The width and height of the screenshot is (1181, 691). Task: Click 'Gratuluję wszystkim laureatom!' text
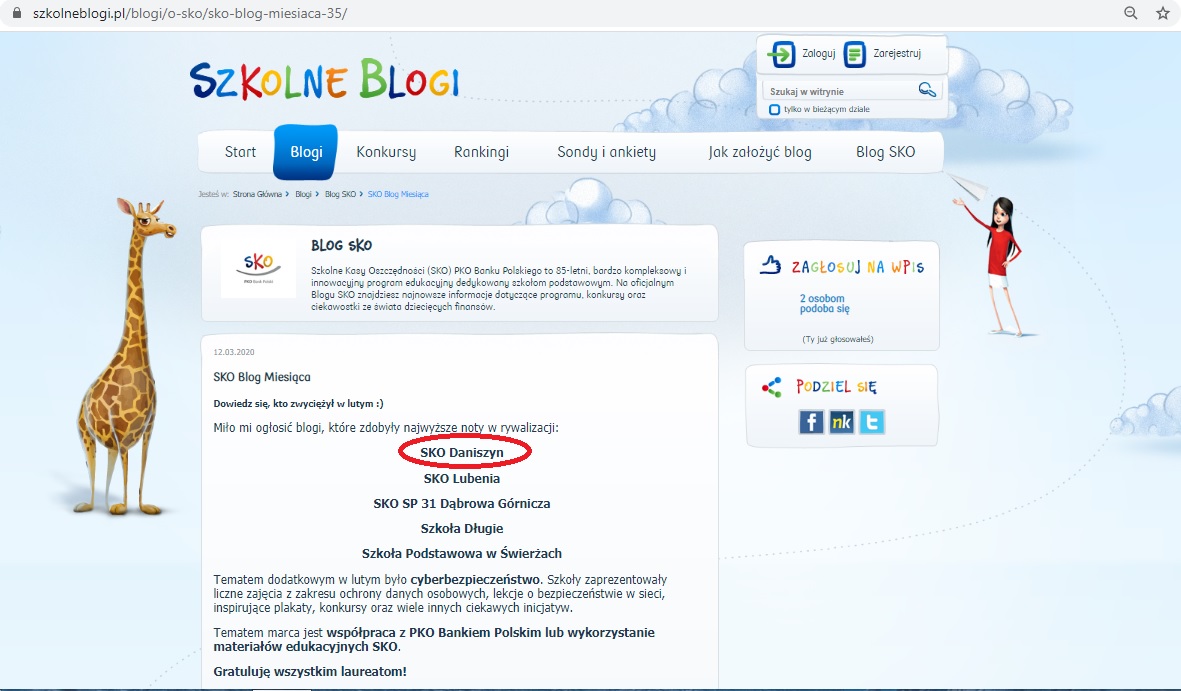(310, 671)
